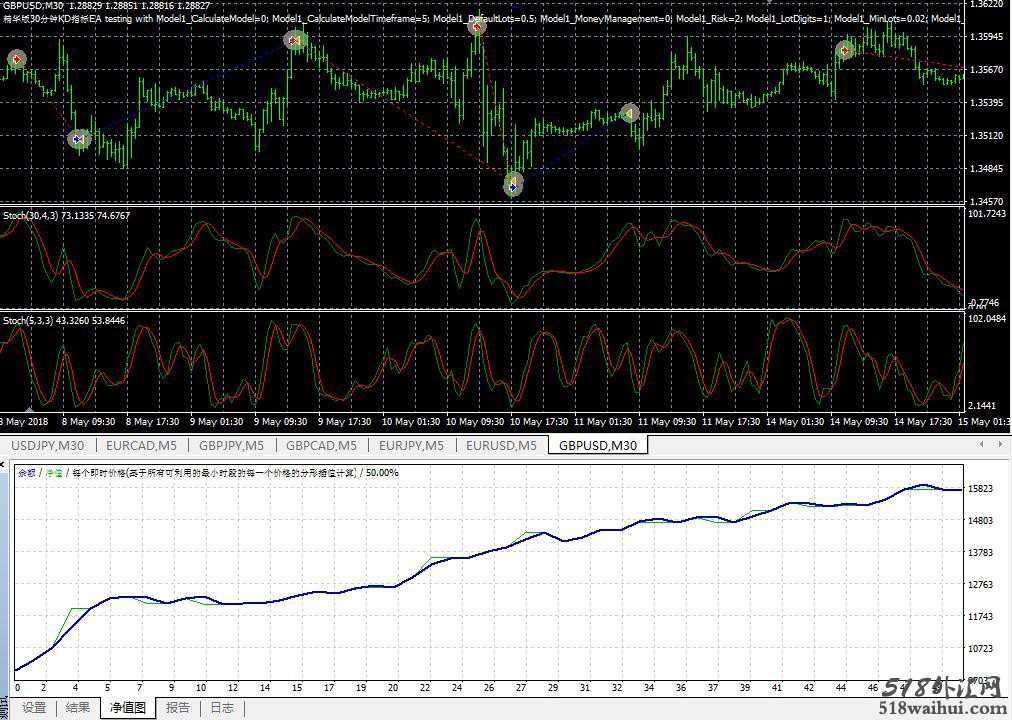
Task: Click the 14 May 09:30 time axis label
Action: point(858,422)
